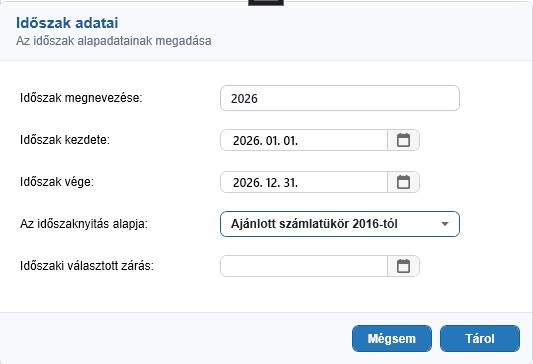Screen dimensions: 533x364
Task: Focus the empty Időszaki választott zárás date field
Action: point(304,266)
